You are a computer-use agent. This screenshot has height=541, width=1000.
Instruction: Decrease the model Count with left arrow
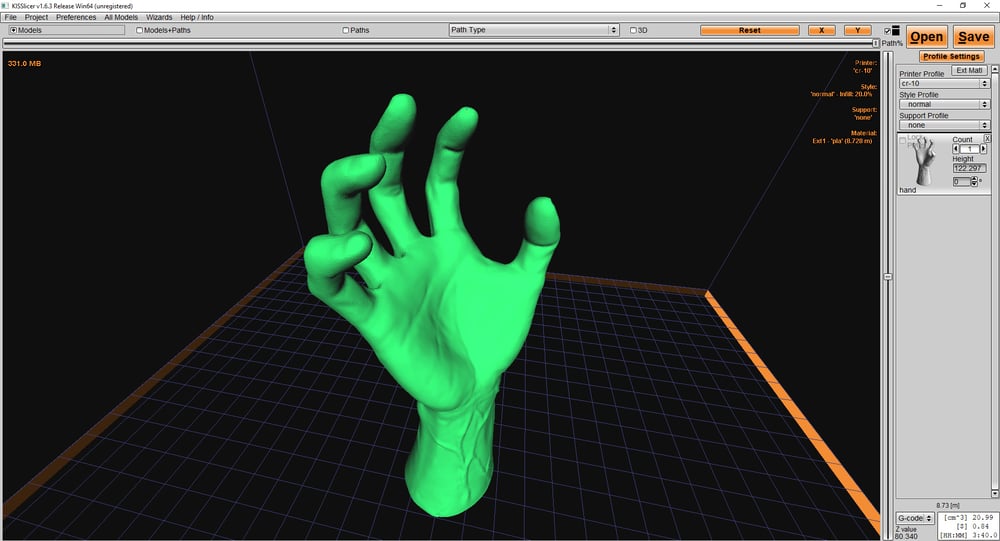955,149
